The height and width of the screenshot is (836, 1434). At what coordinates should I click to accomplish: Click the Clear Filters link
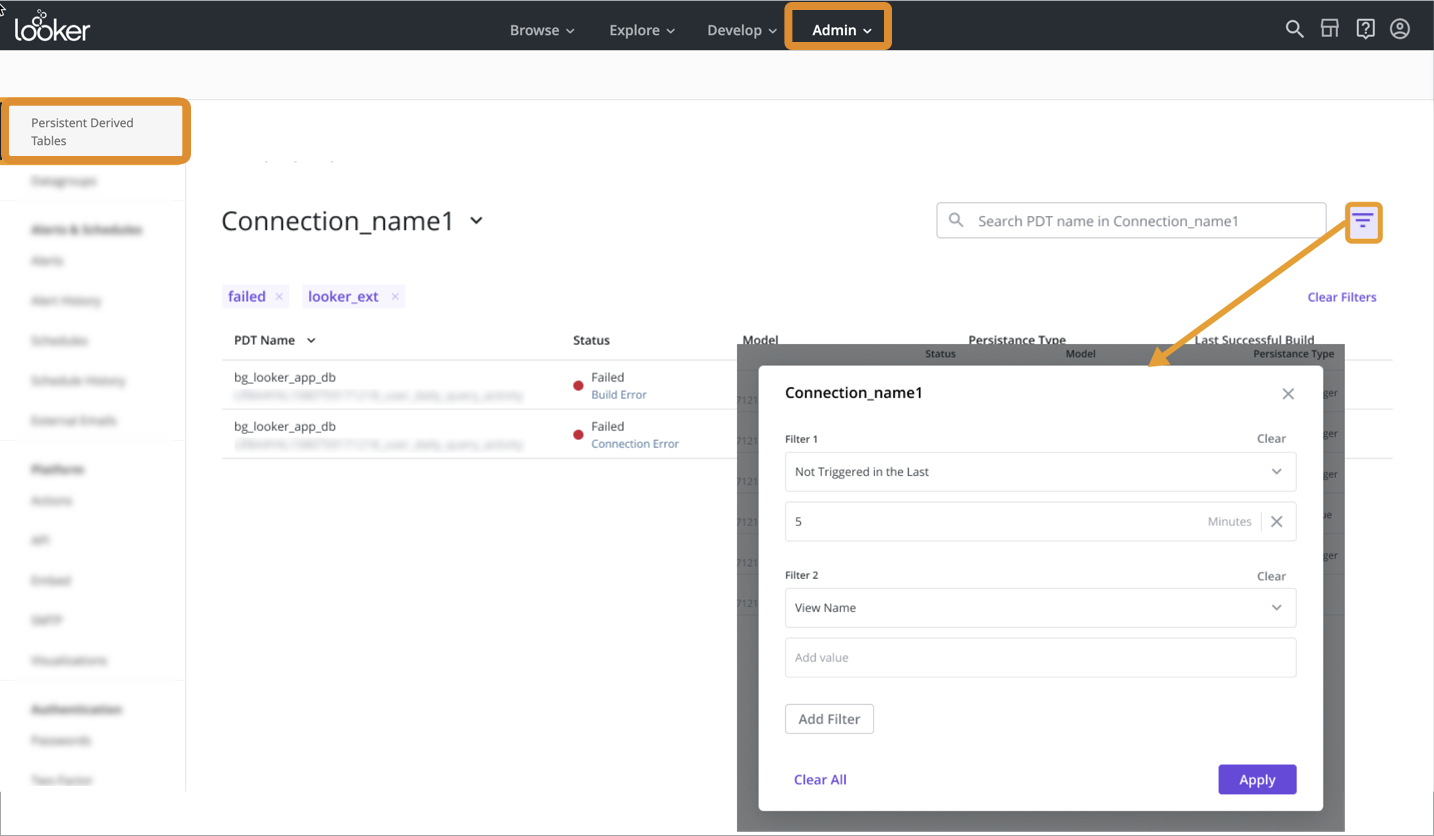(1341, 297)
